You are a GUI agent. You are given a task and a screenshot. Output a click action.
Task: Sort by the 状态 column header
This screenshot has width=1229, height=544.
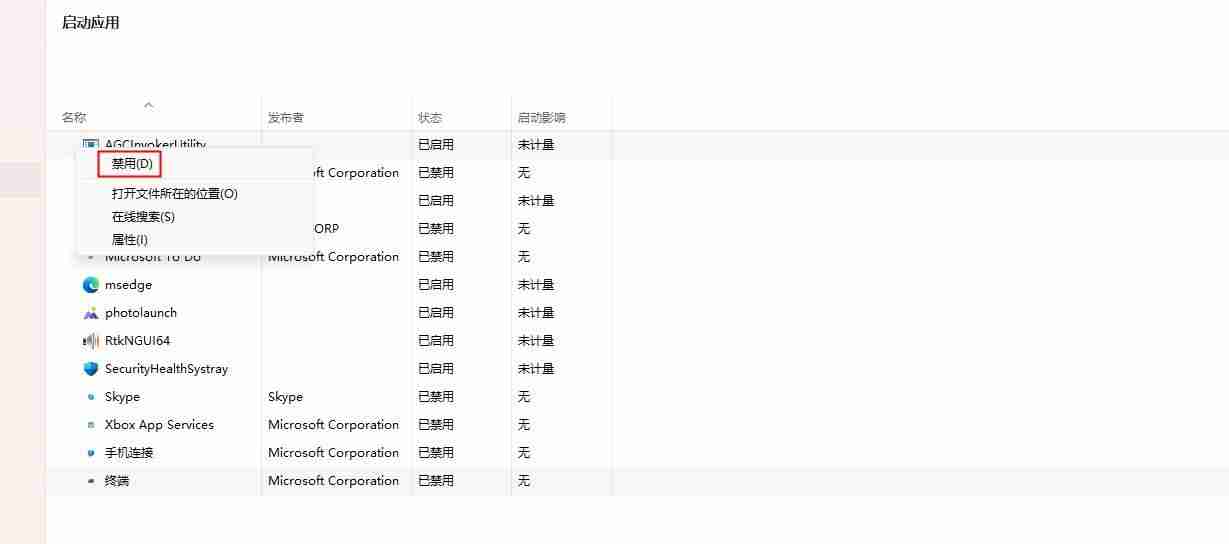point(430,118)
